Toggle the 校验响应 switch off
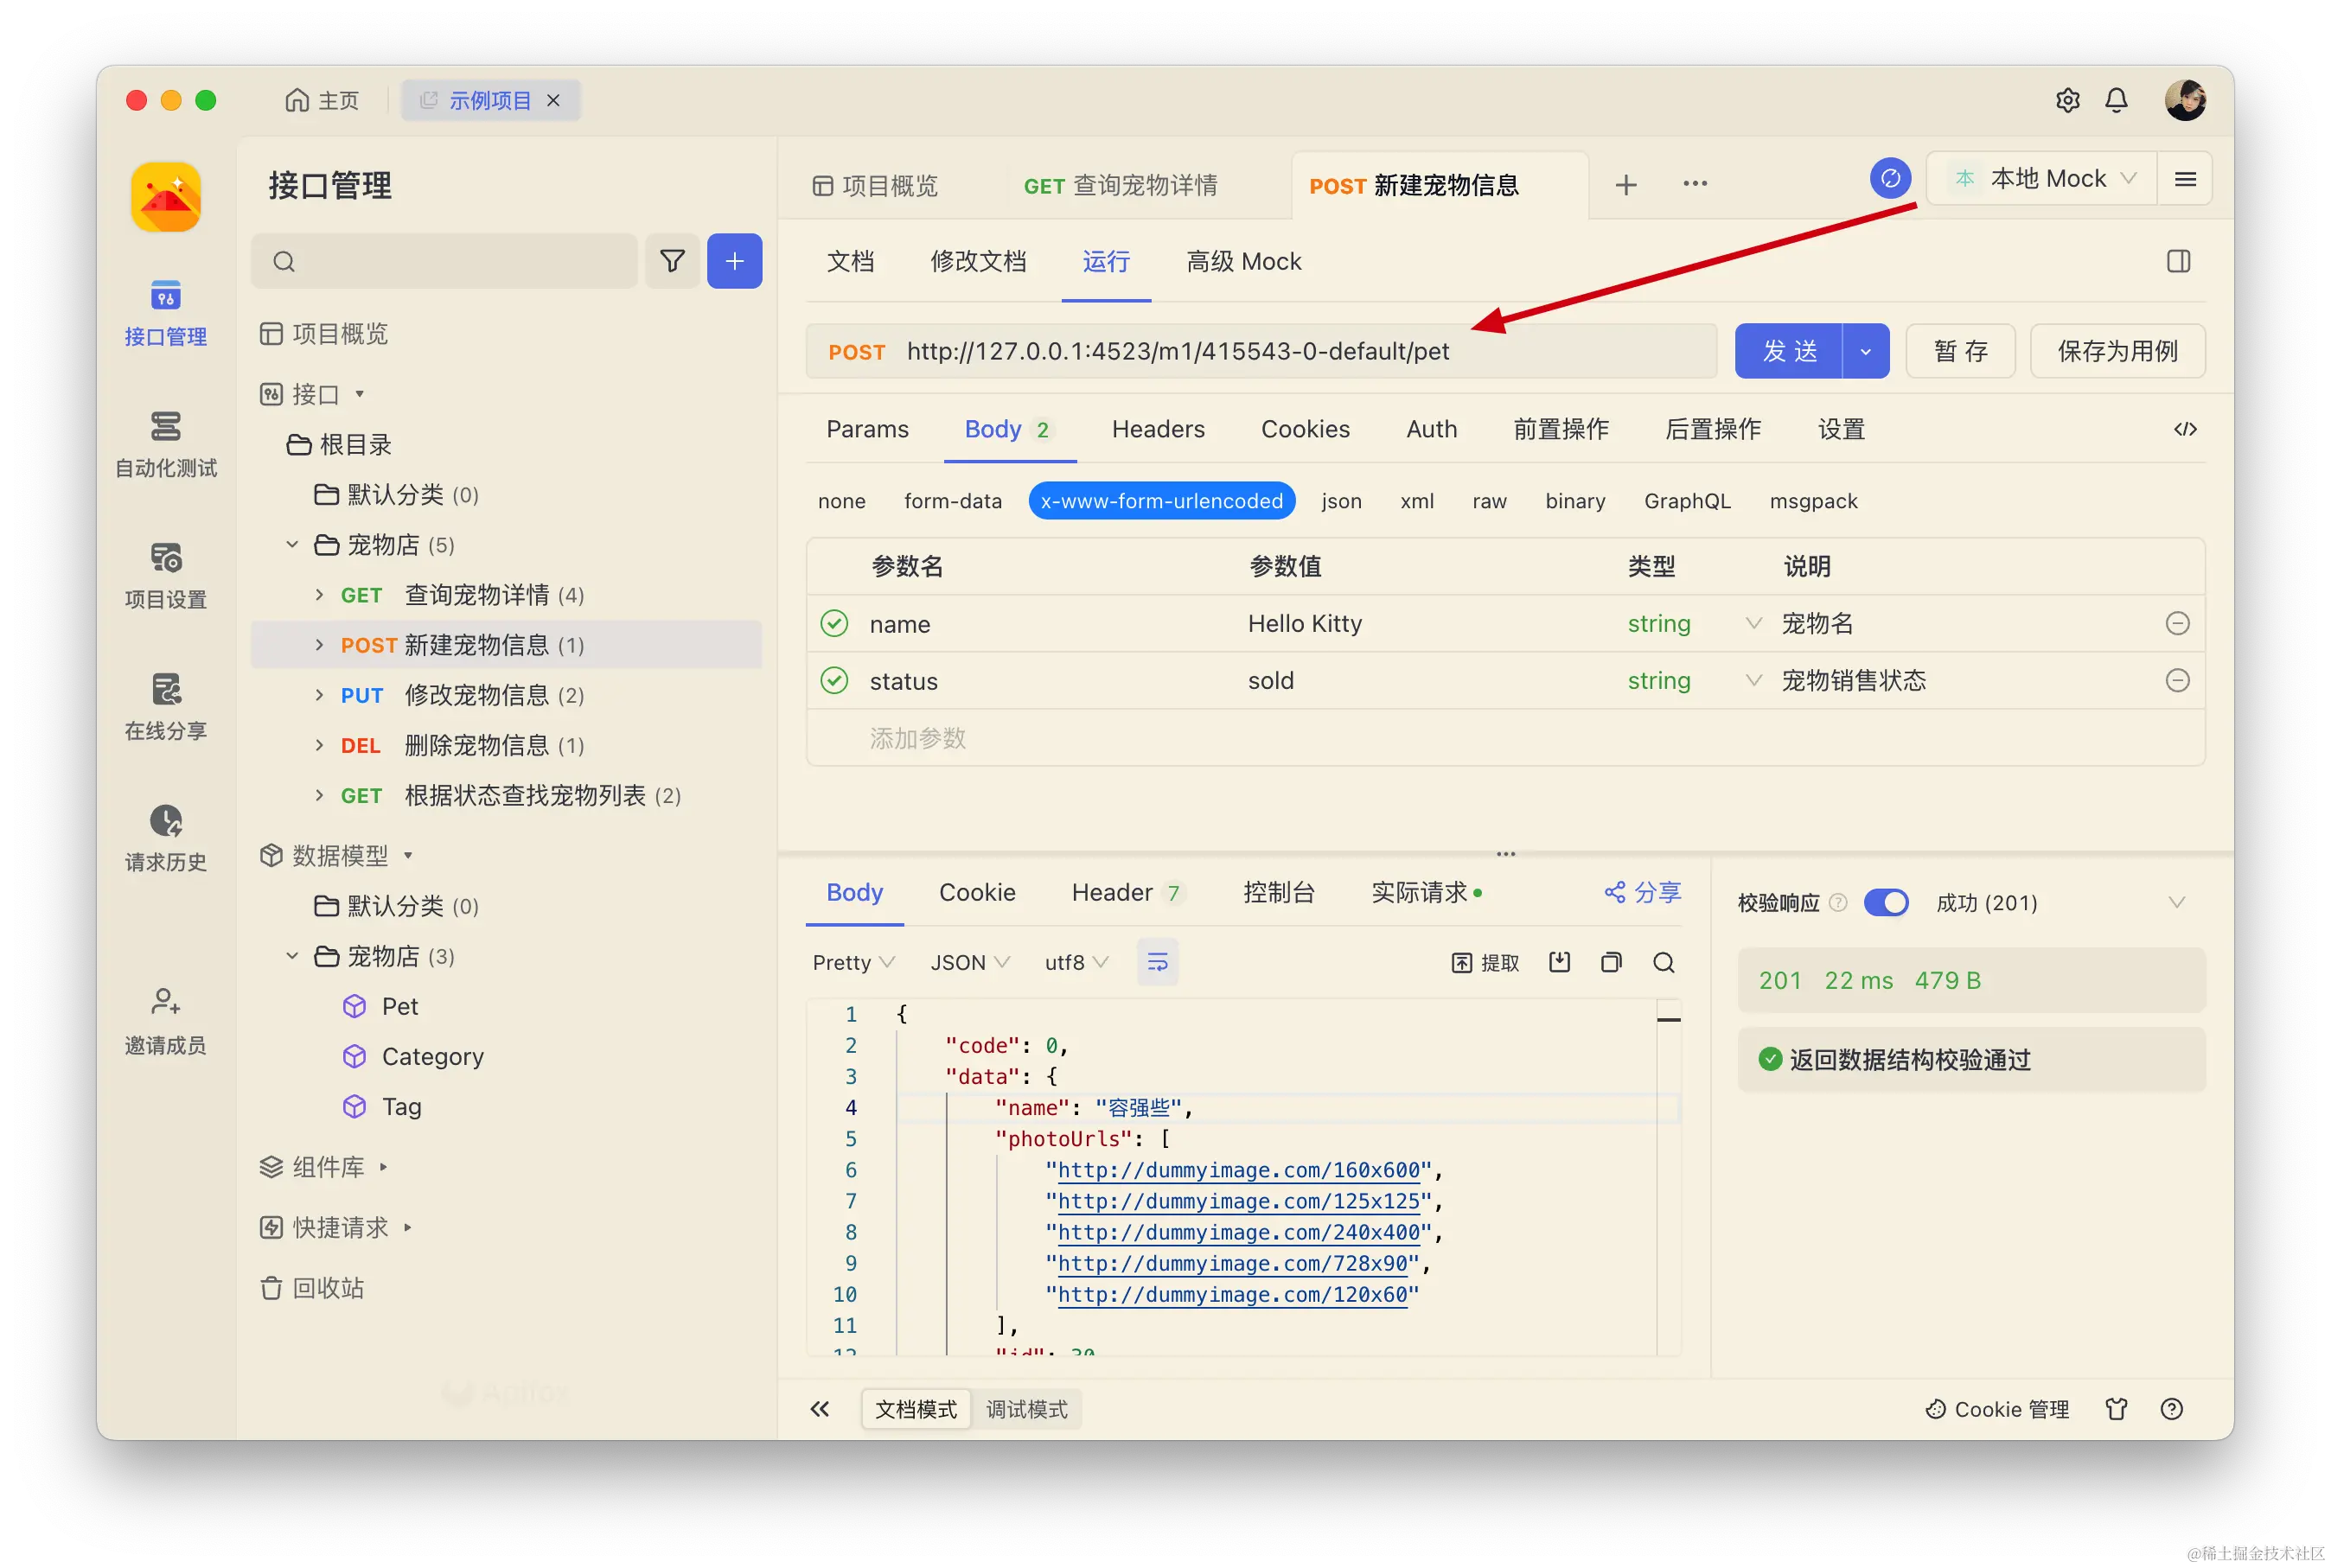The height and width of the screenshot is (1568, 2331). coord(1886,903)
